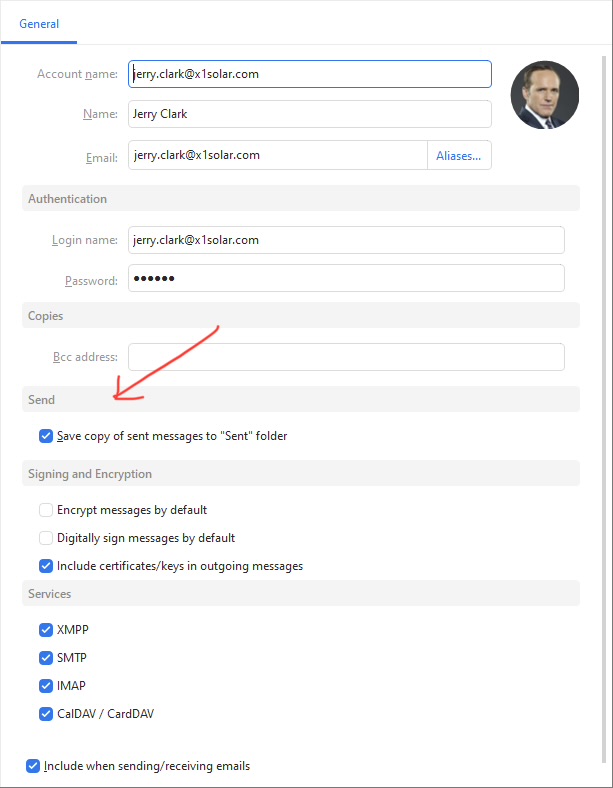Screen dimensions: 613x788
Task: Switch to the General tab
Action: tap(39, 23)
